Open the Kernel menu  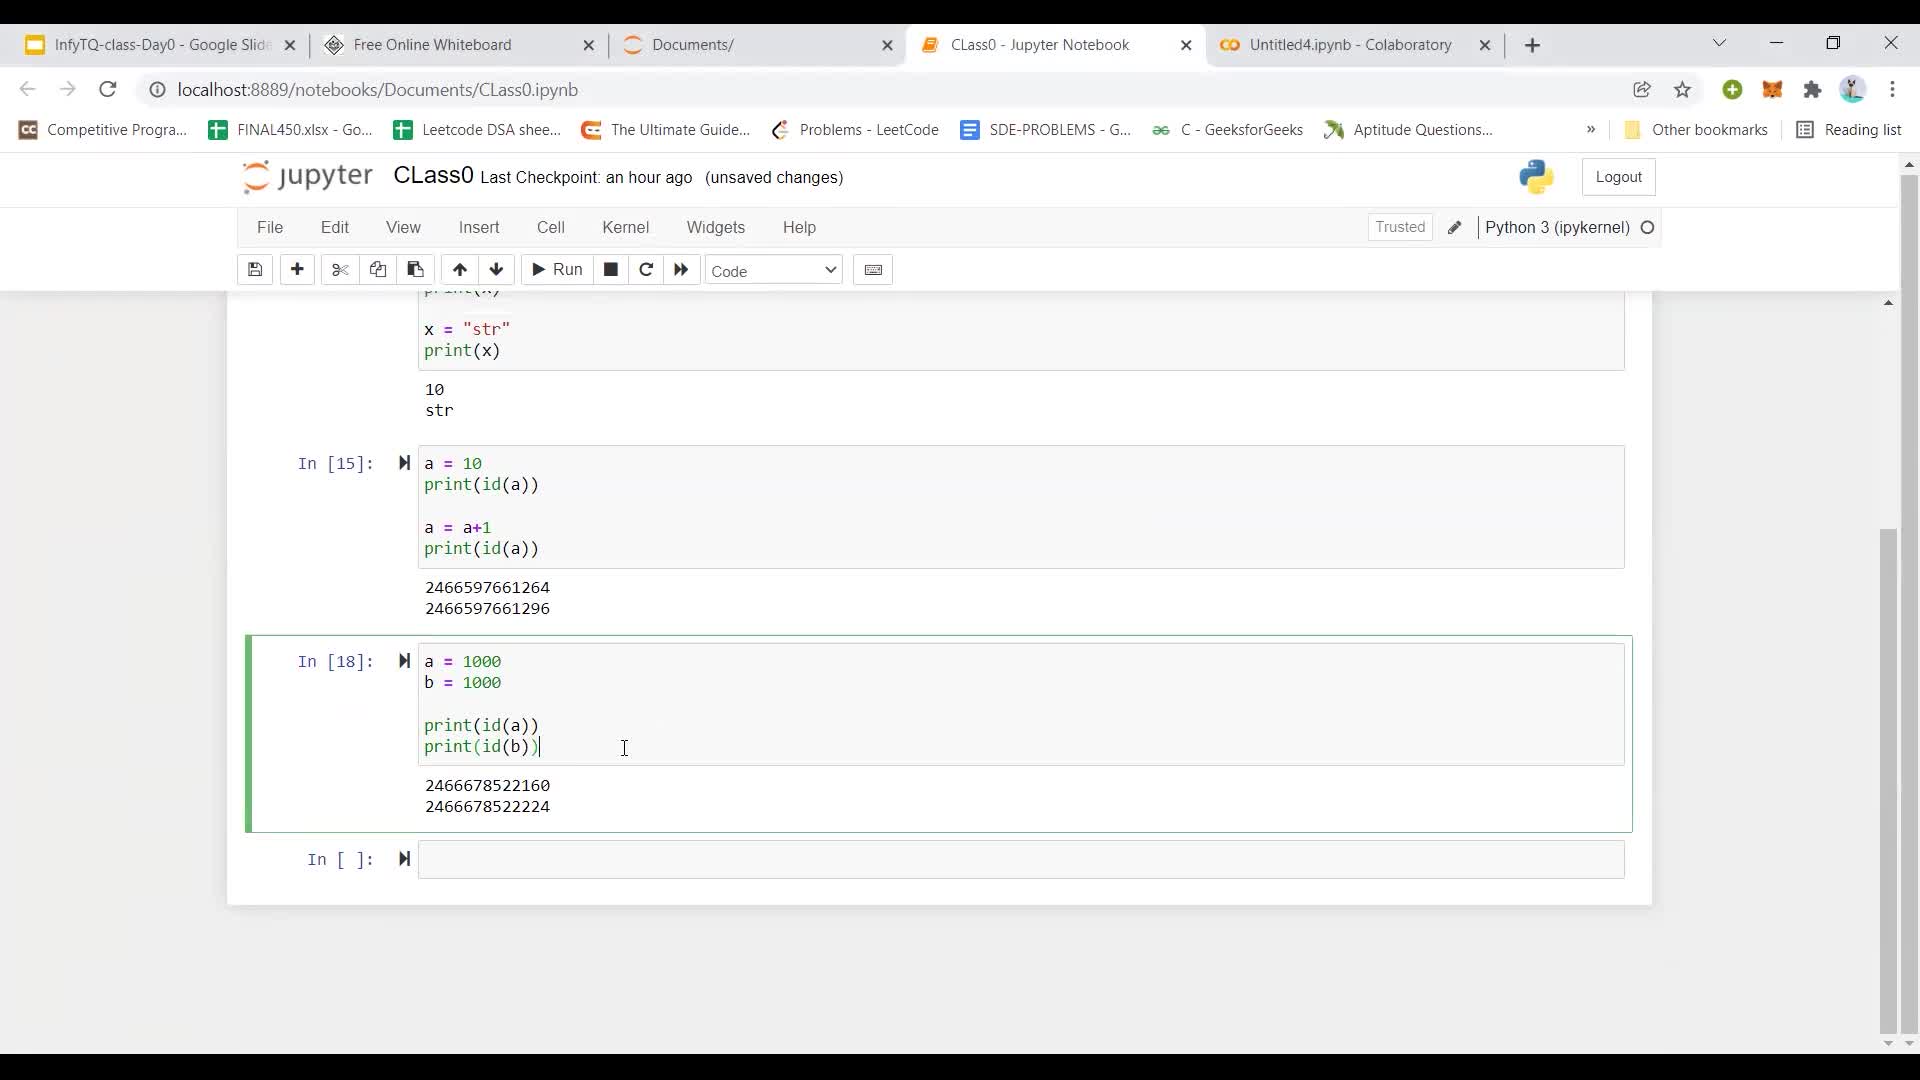pos(625,228)
